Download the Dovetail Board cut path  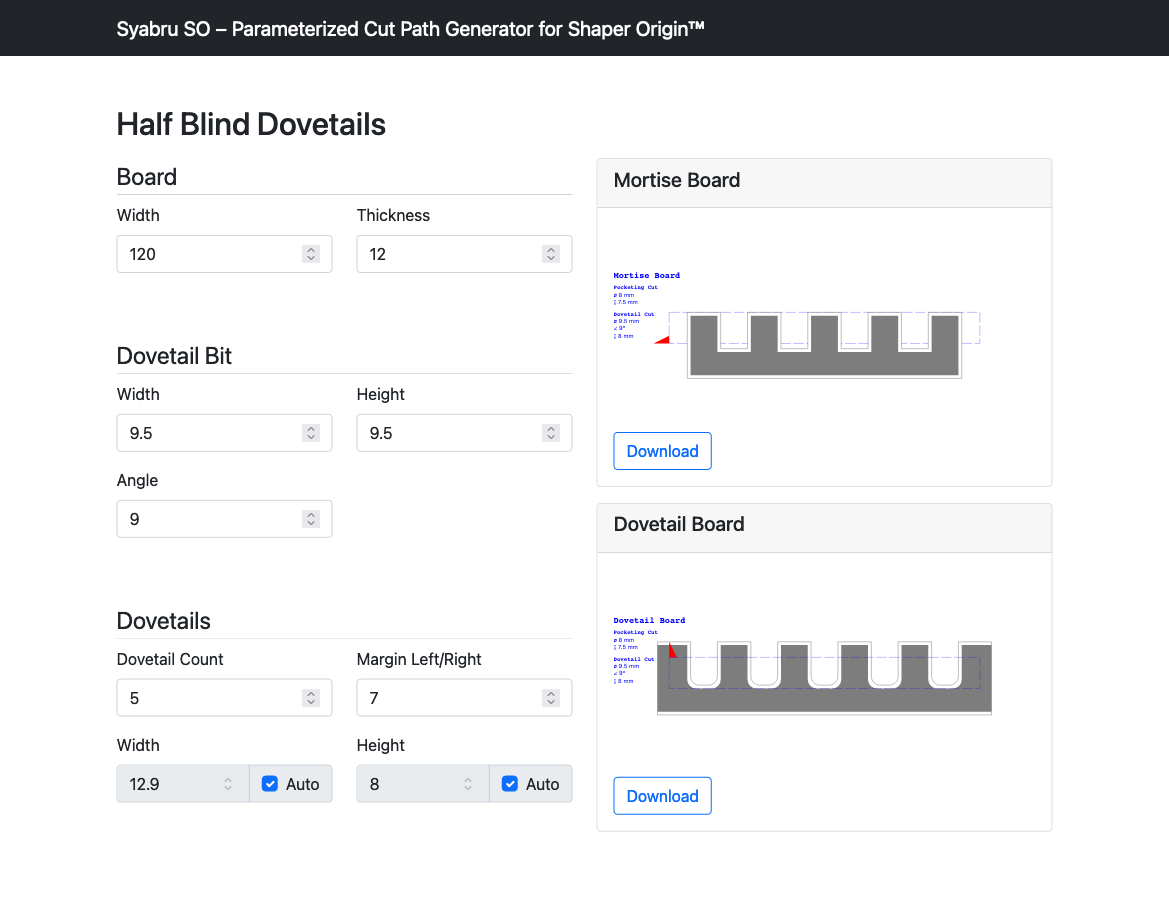click(x=662, y=796)
